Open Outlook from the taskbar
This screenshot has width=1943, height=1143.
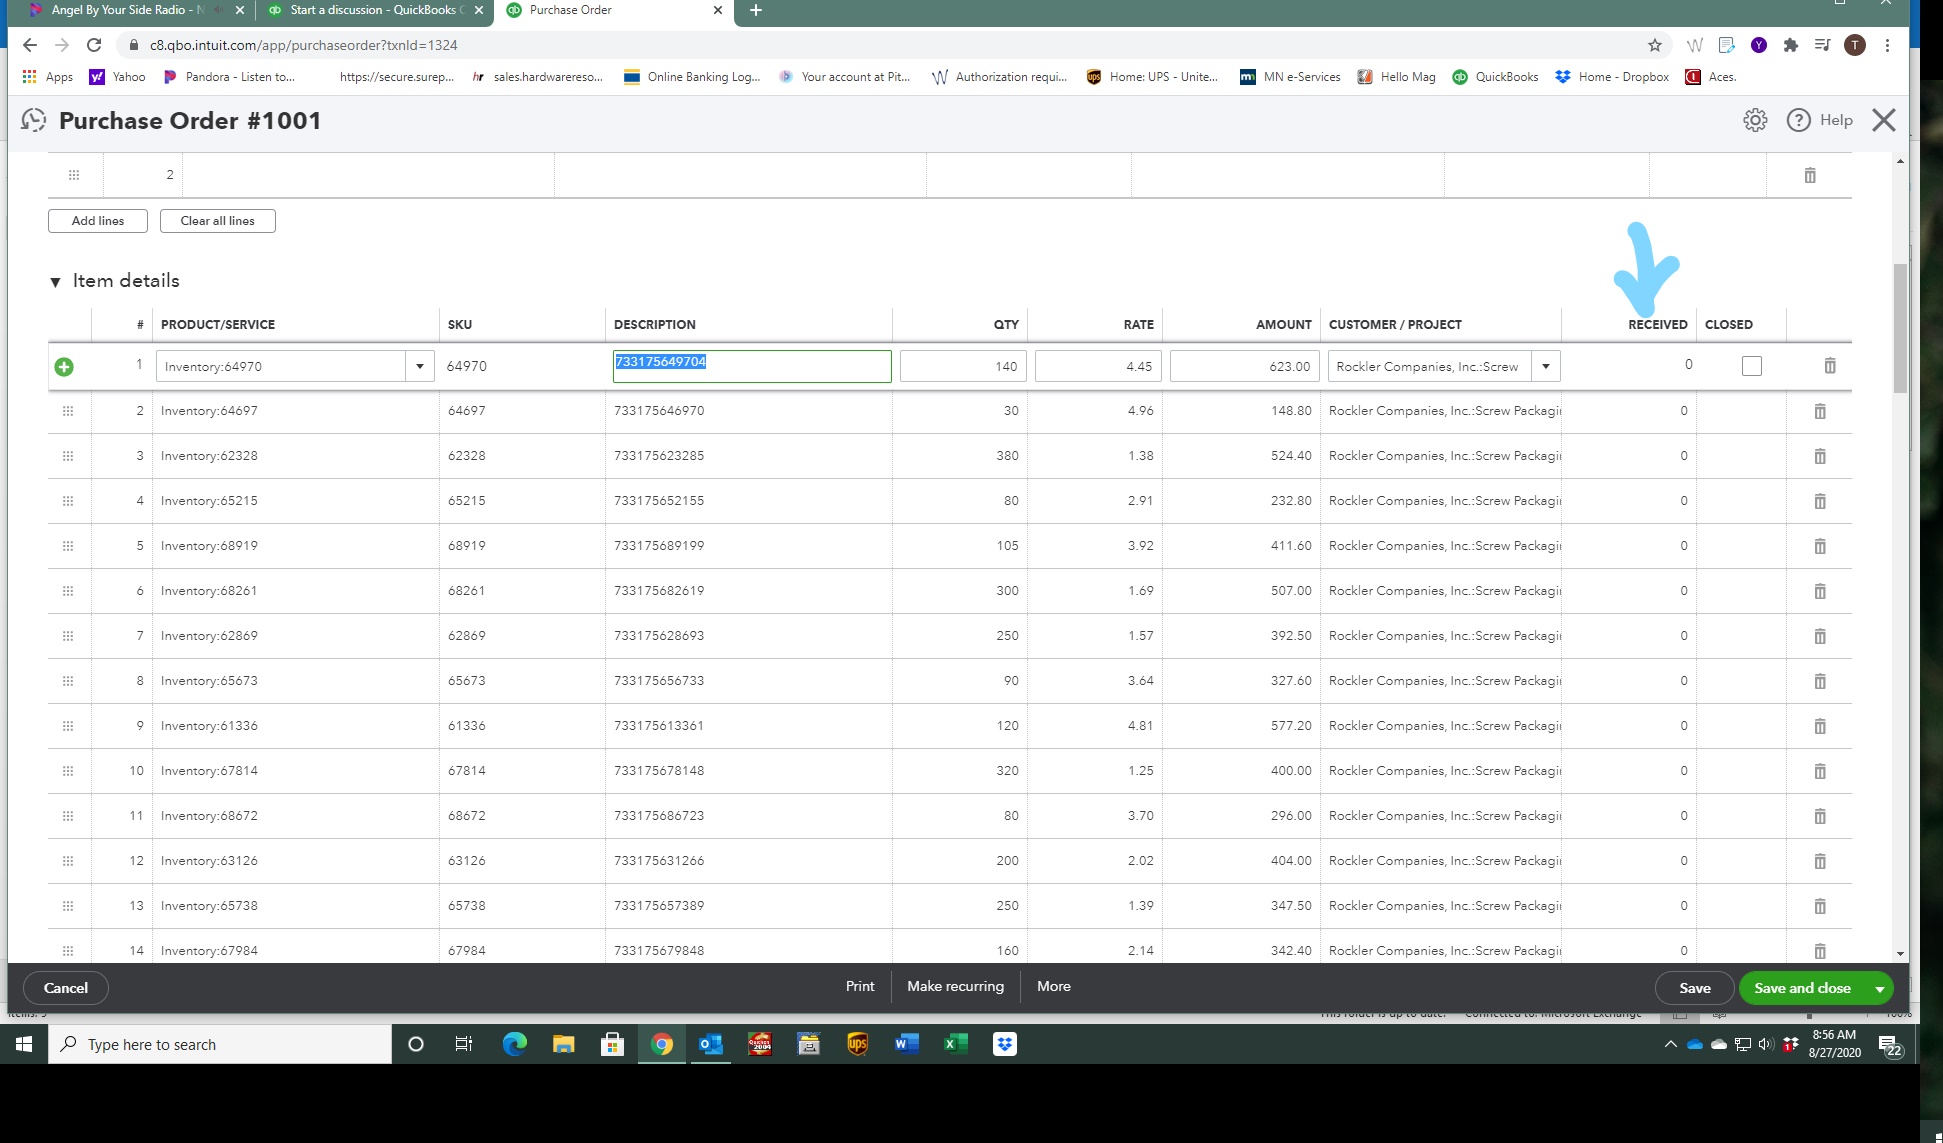pyautogui.click(x=711, y=1043)
